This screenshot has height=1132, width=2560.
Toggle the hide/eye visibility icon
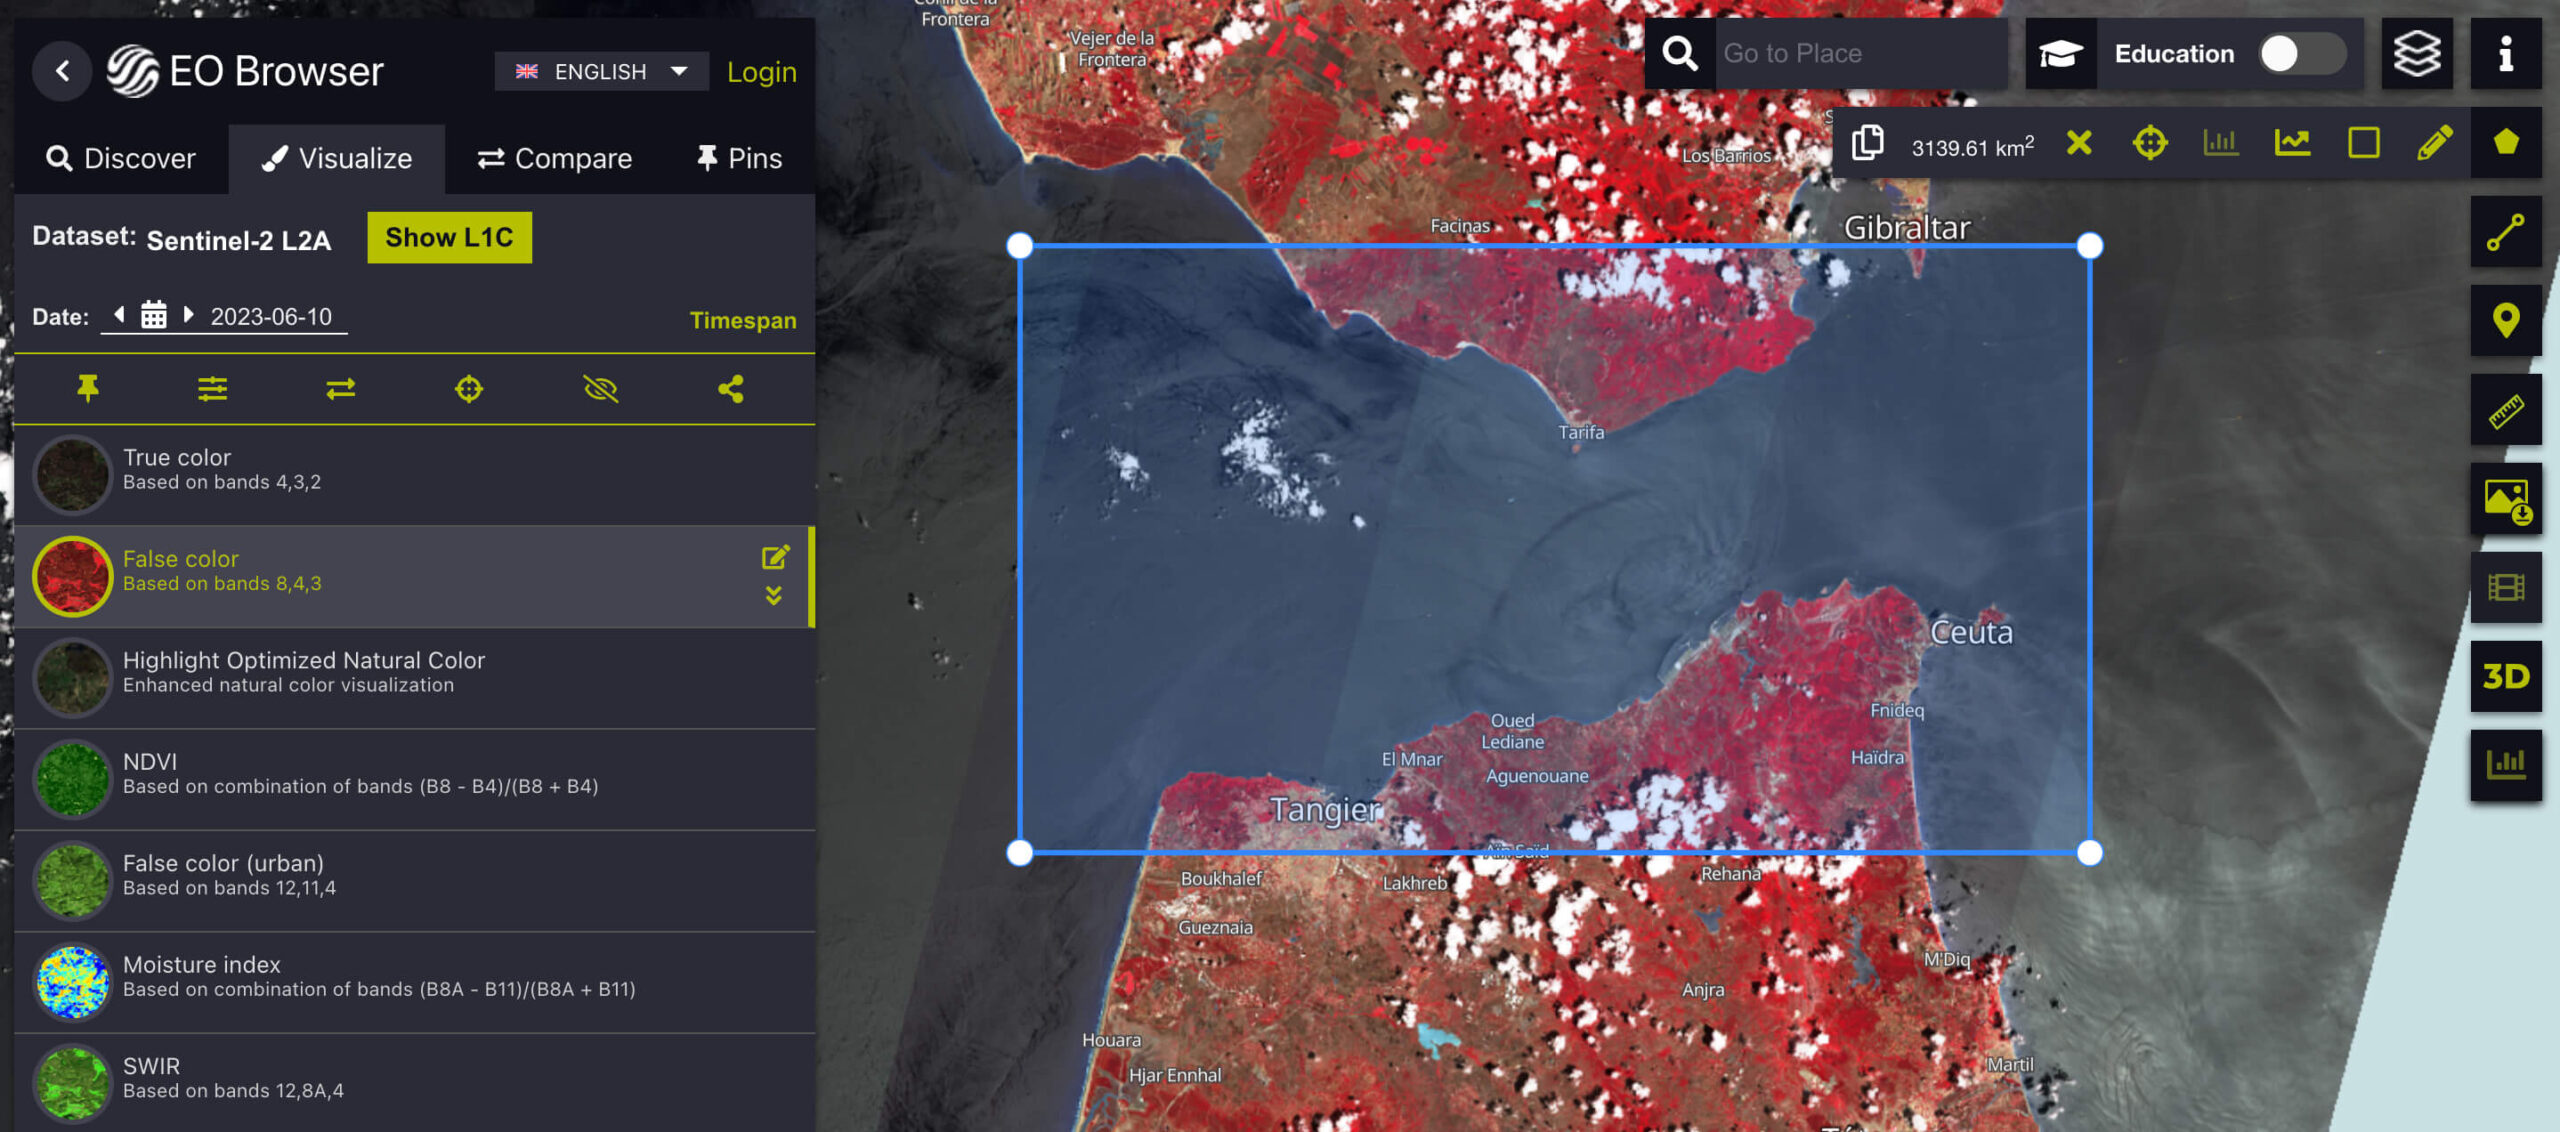[x=601, y=389]
